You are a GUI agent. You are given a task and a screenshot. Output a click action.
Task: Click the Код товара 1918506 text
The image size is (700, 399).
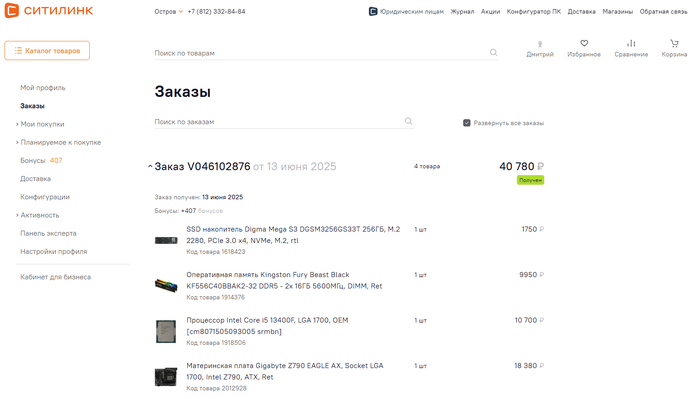coord(216,343)
